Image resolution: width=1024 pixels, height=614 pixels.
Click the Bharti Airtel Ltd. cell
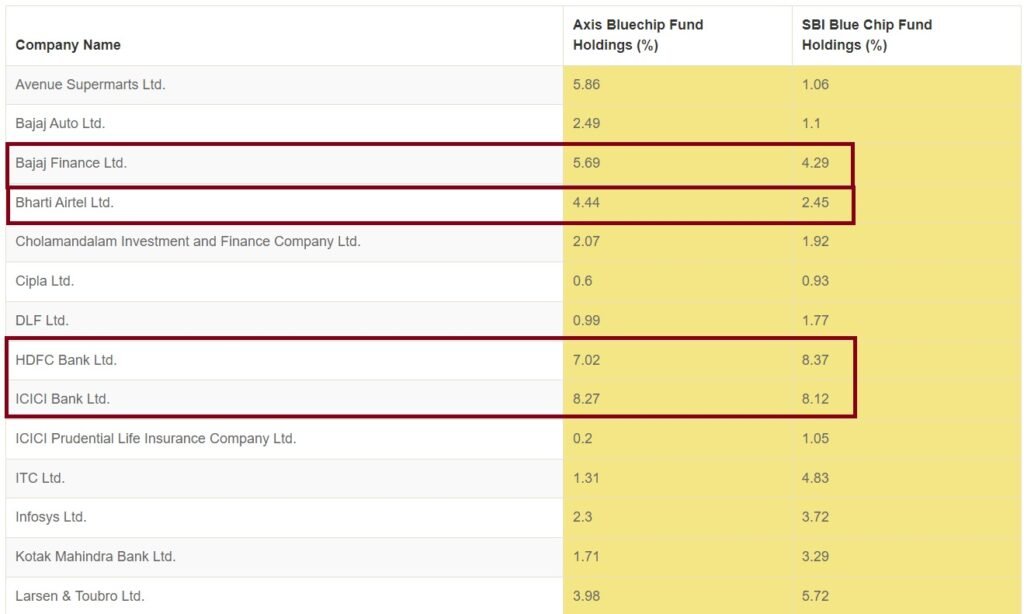(65, 203)
